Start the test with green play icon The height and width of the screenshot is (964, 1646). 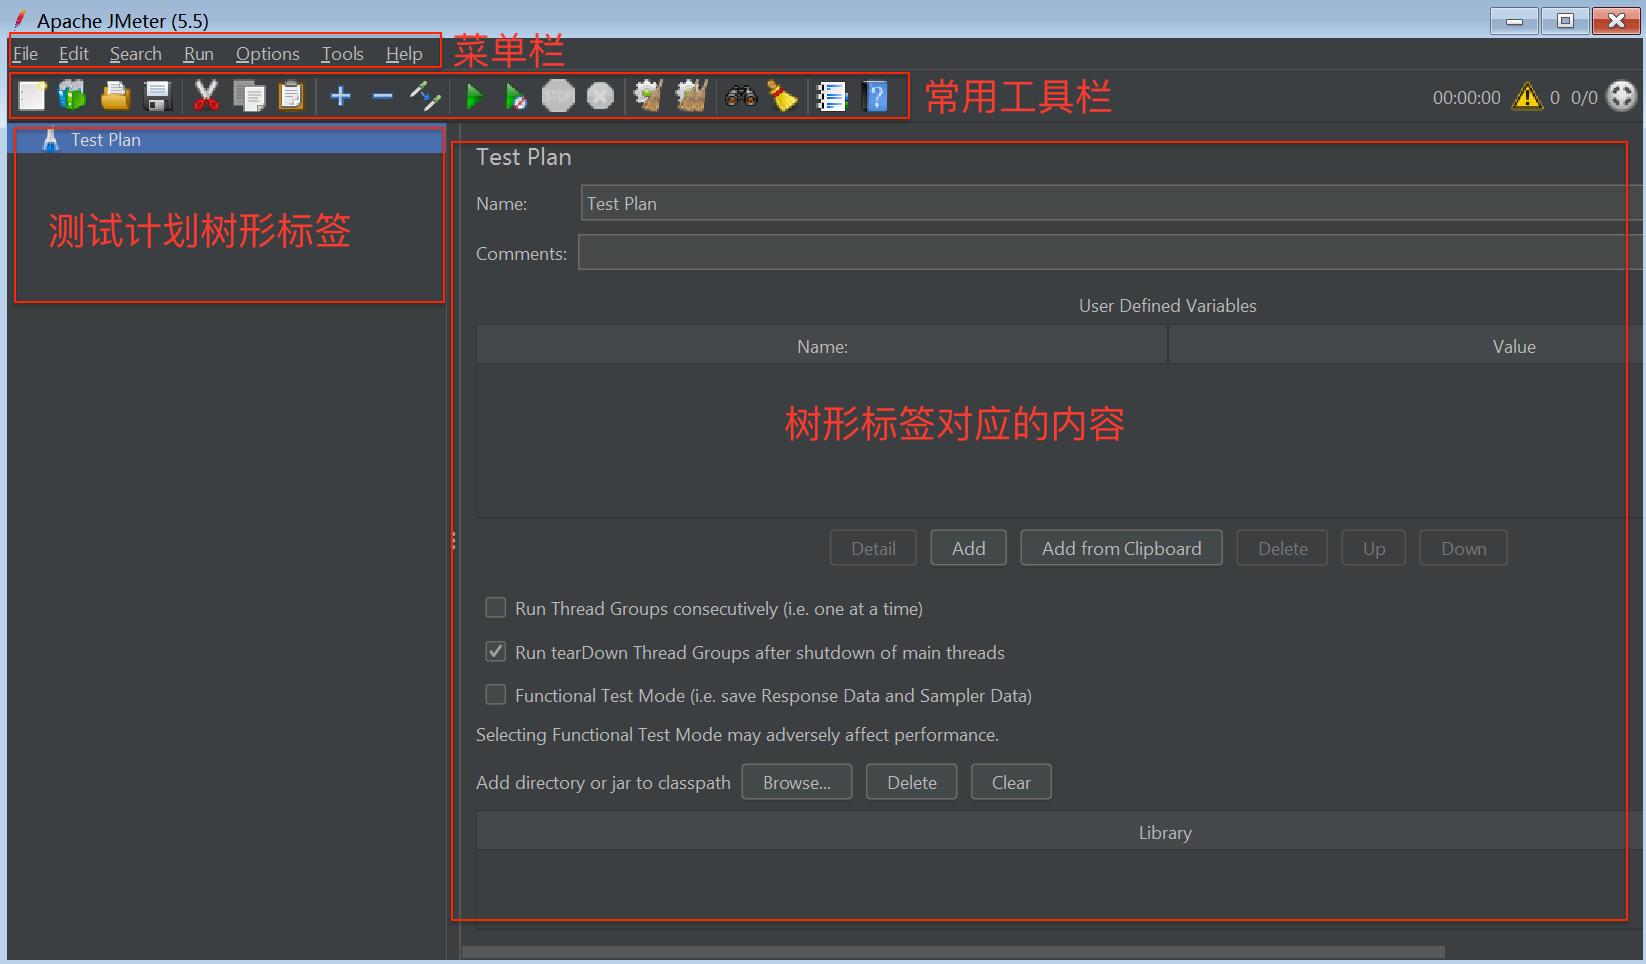click(x=475, y=96)
